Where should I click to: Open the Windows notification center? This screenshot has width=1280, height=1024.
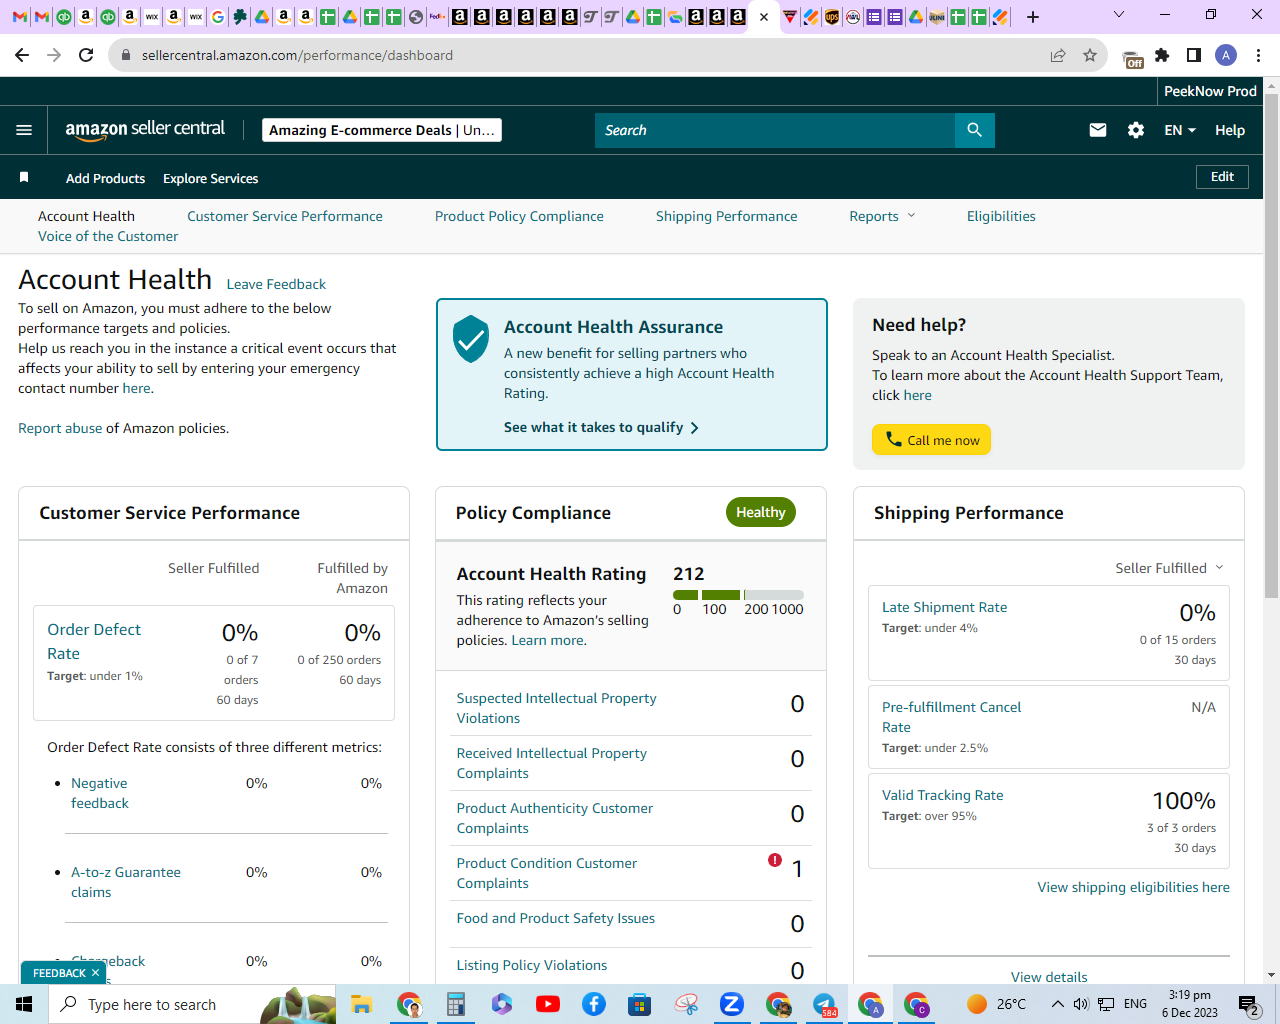click(1249, 1004)
